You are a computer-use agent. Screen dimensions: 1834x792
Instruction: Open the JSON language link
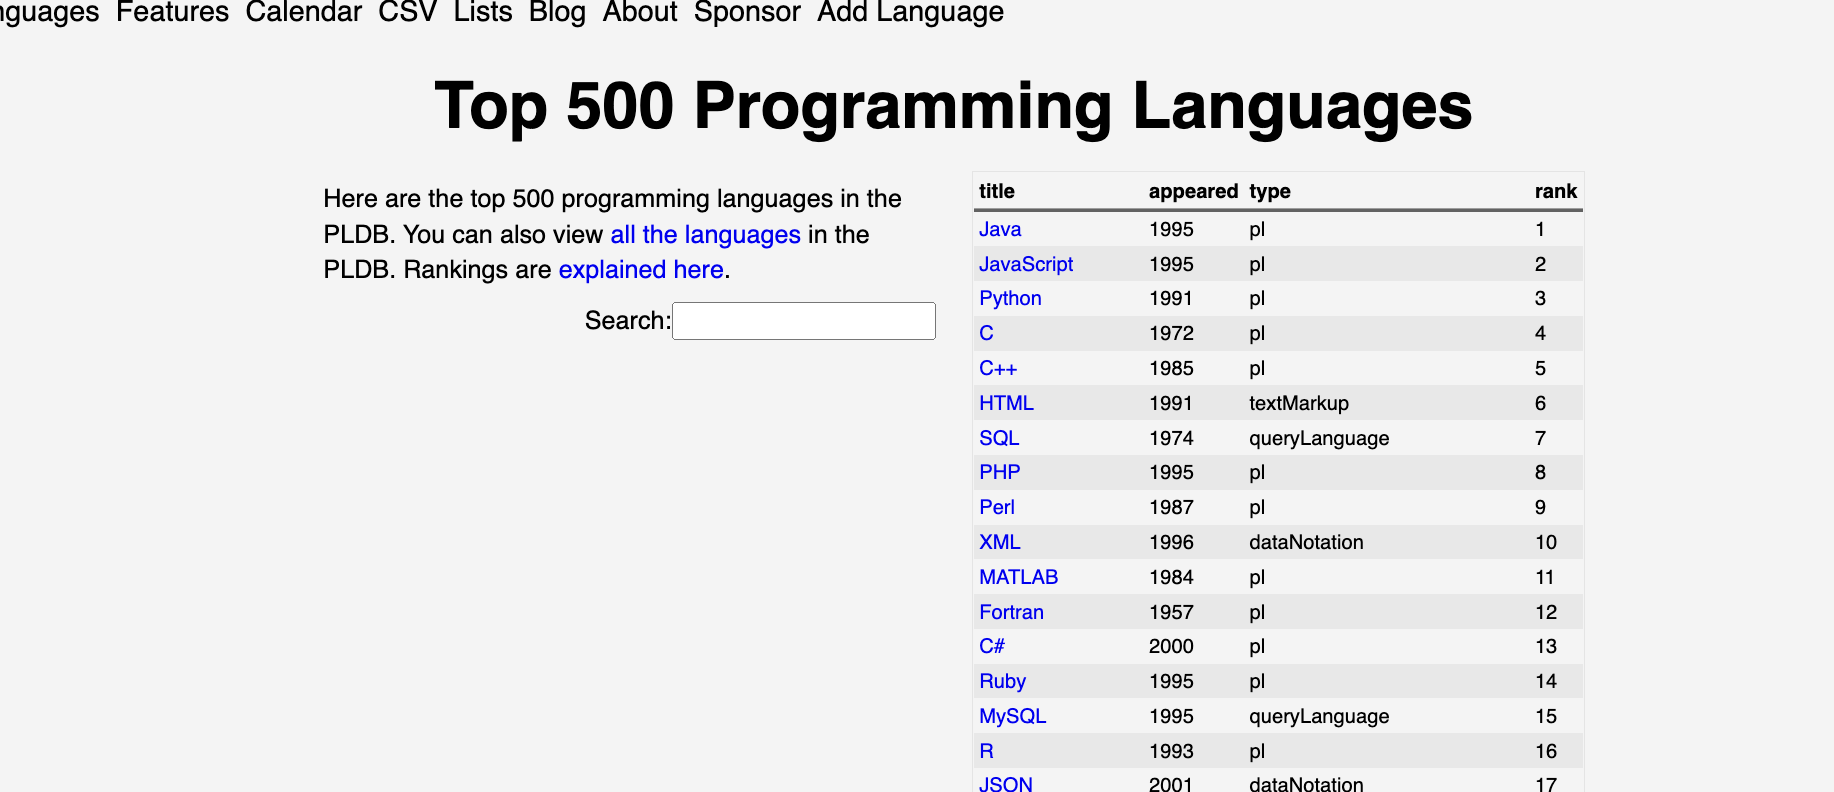1006,784
